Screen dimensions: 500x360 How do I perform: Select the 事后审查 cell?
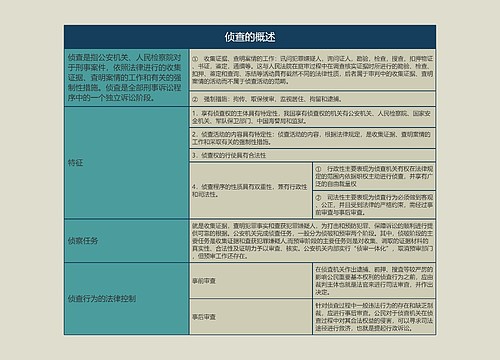[251, 317]
